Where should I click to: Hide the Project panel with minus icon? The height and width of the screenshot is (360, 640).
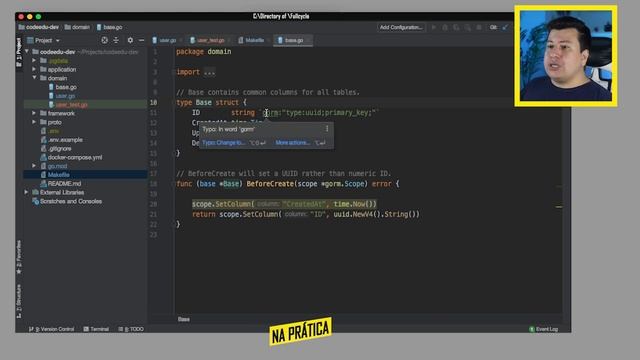pyautogui.click(x=142, y=40)
